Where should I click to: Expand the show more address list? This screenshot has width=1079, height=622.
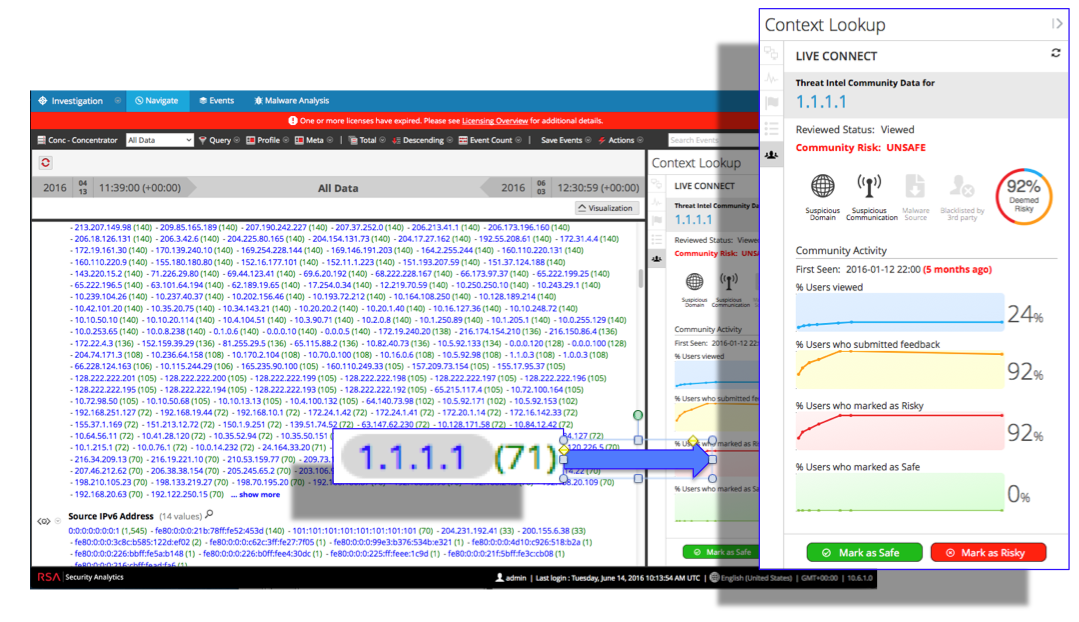tap(256, 494)
